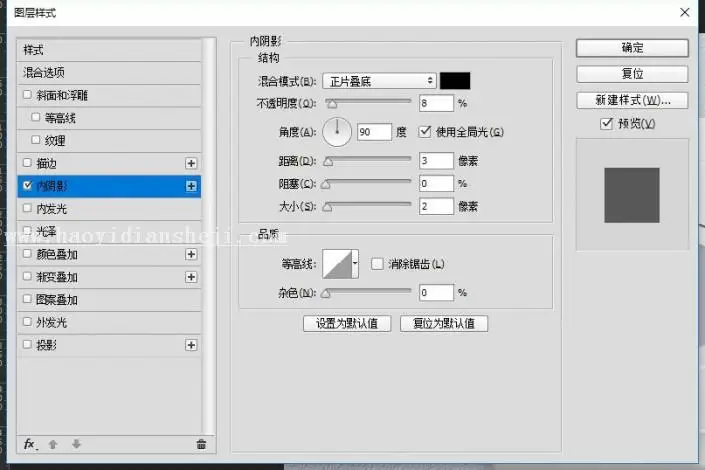705x470 pixels.
Task: Click the 杂色 percentage input field
Action: tap(436, 293)
